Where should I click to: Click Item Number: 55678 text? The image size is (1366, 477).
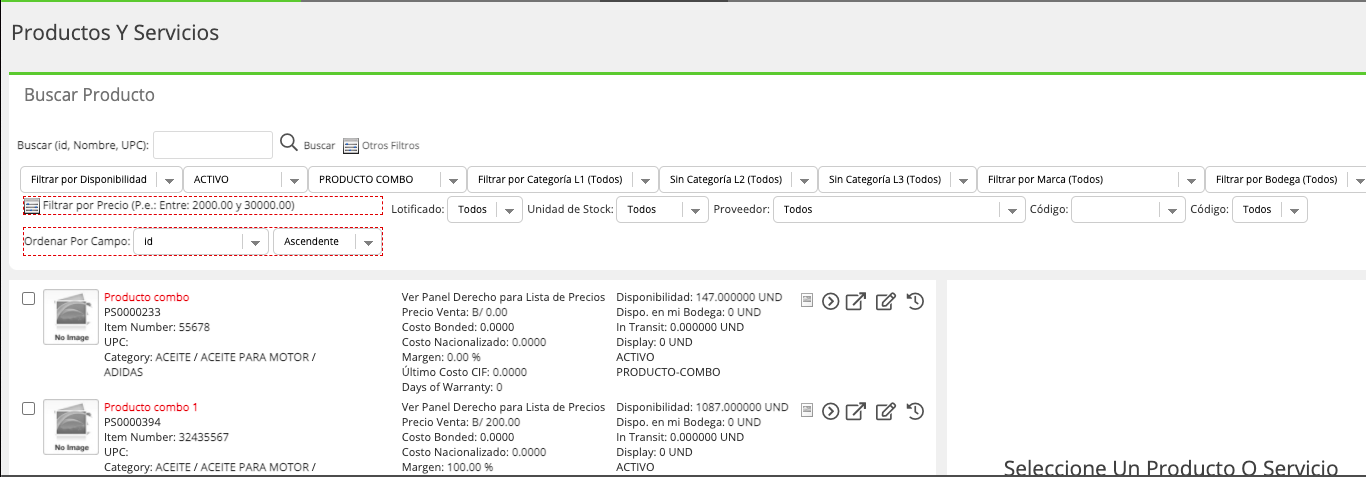[157, 327]
